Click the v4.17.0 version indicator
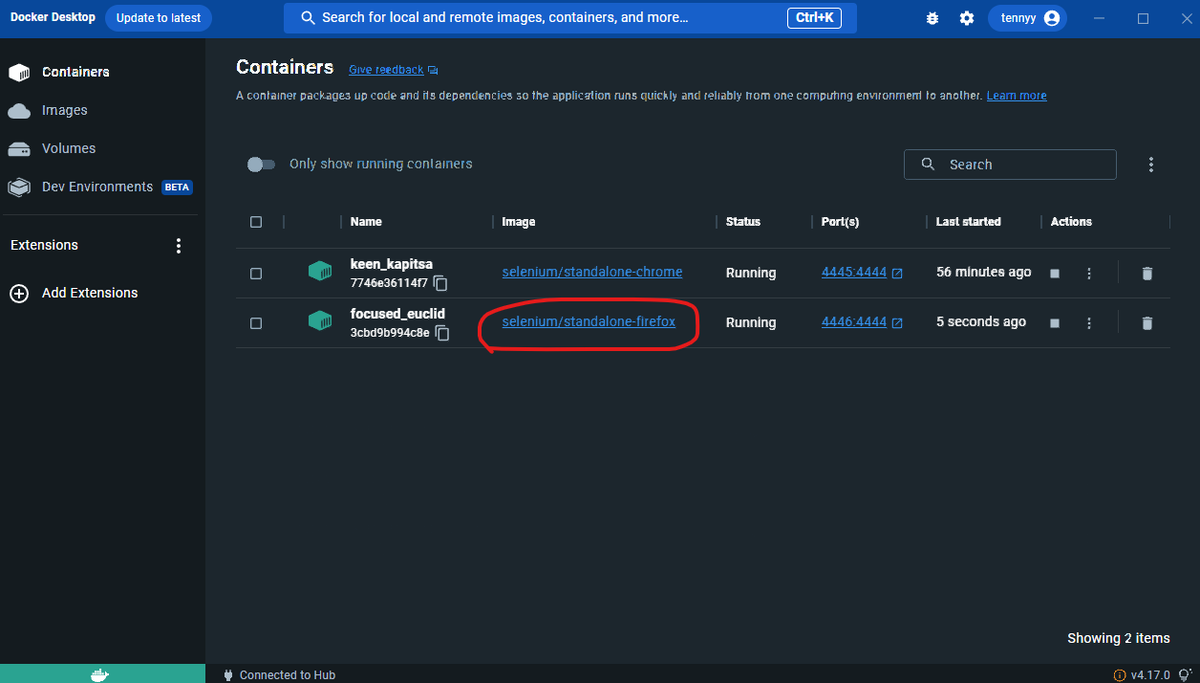Viewport: 1200px width, 683px height. (1149, 675)
